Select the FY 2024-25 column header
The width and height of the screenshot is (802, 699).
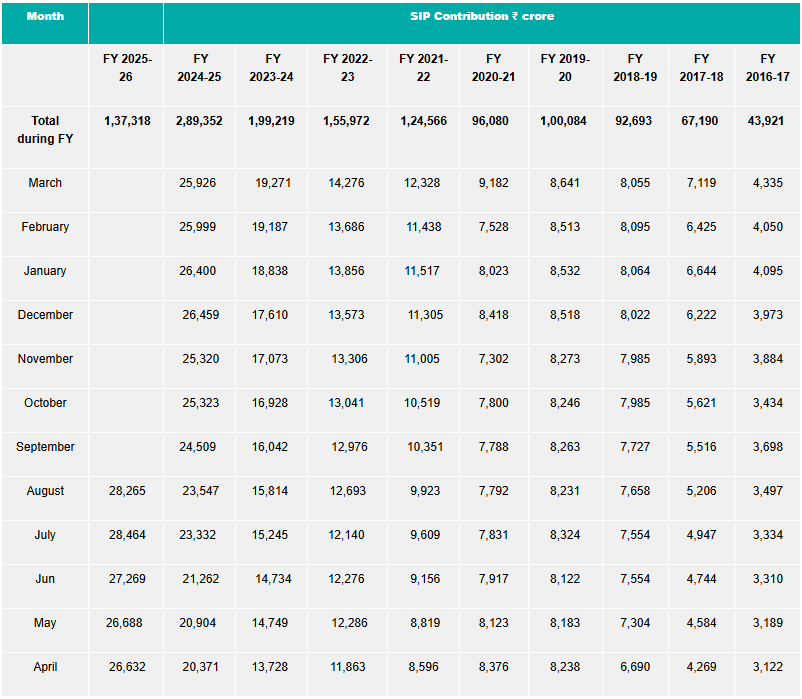click(x=200, y=68)
